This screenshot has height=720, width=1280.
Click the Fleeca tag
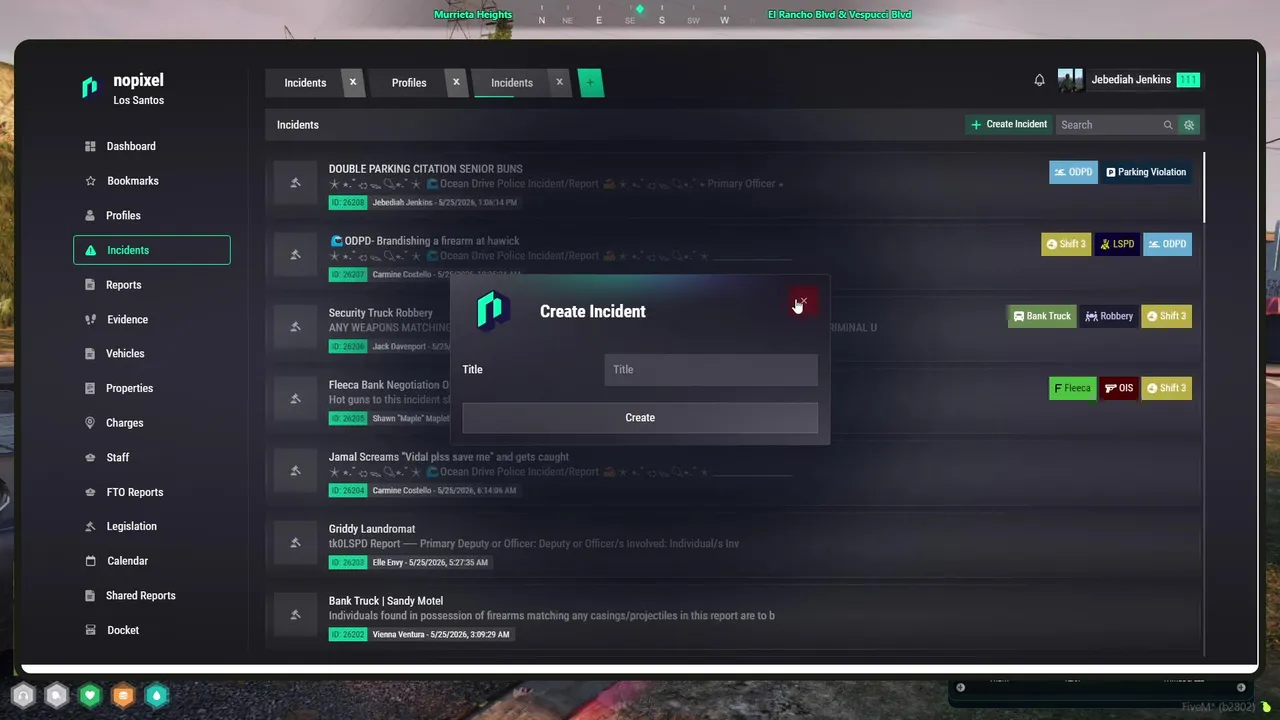(x=1072, y=388)
